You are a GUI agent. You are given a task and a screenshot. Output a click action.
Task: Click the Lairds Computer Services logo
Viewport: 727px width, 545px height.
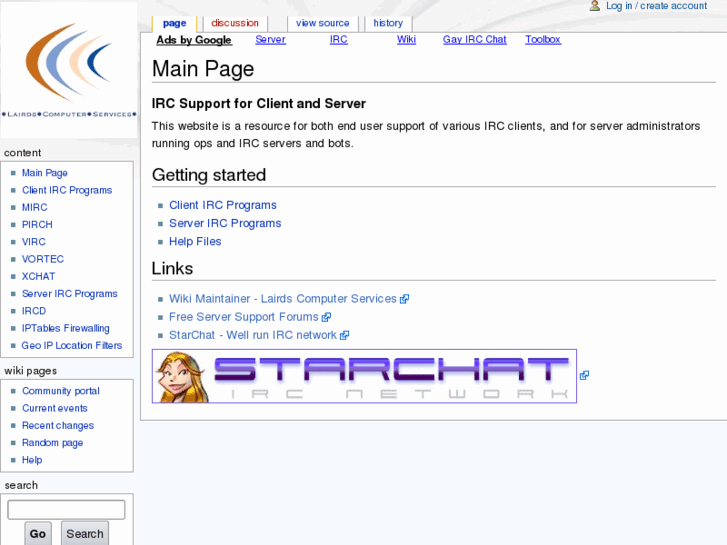tap(69, 70)
